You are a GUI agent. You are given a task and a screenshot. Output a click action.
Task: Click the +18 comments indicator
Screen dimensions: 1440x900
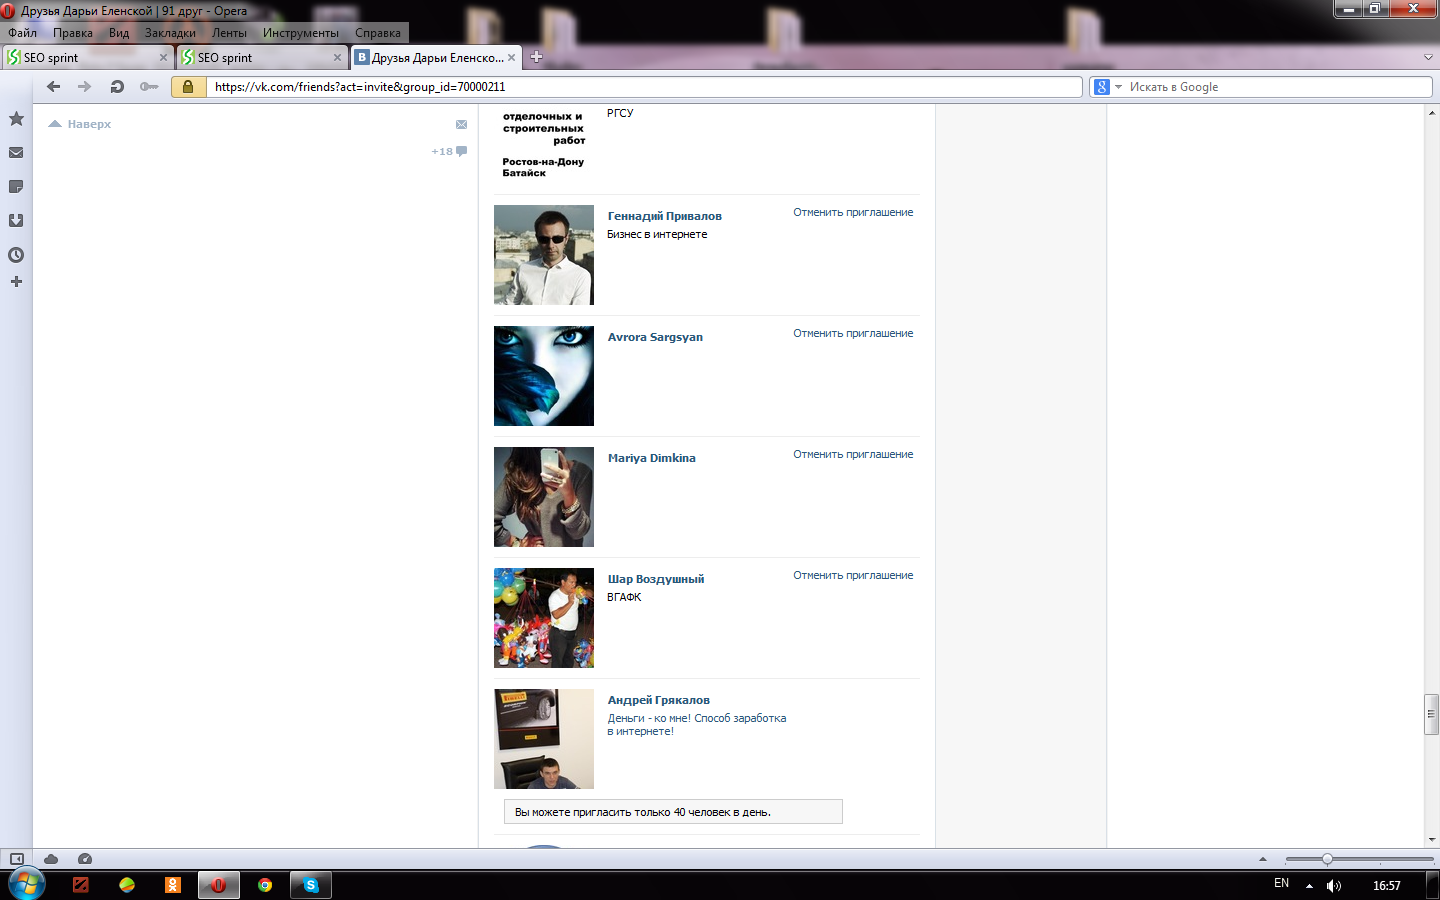(x=449, y=152)
